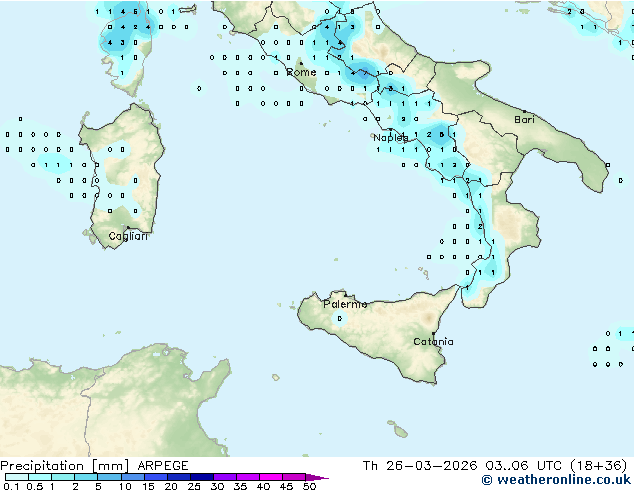Click the Catania city label

point(433,342)
